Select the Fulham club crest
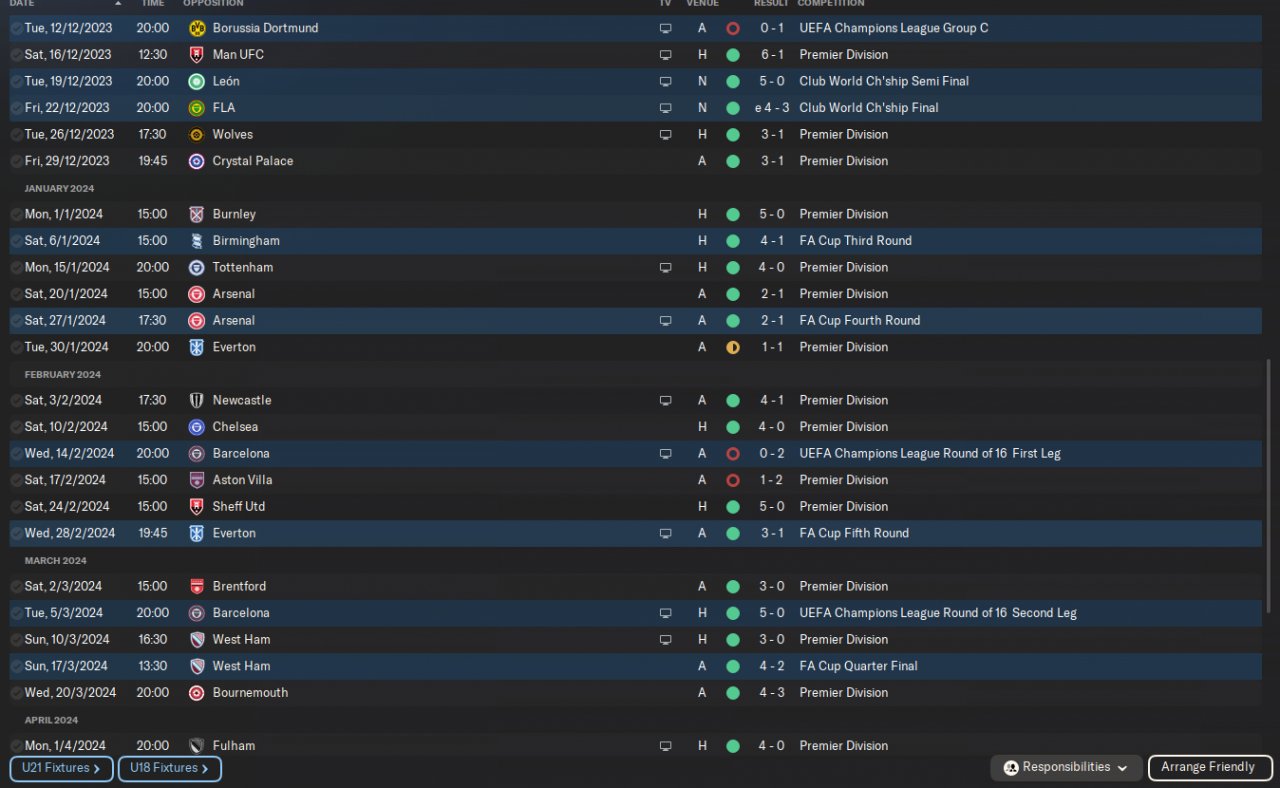This screenshot has width=1280, height=788. 196,746
